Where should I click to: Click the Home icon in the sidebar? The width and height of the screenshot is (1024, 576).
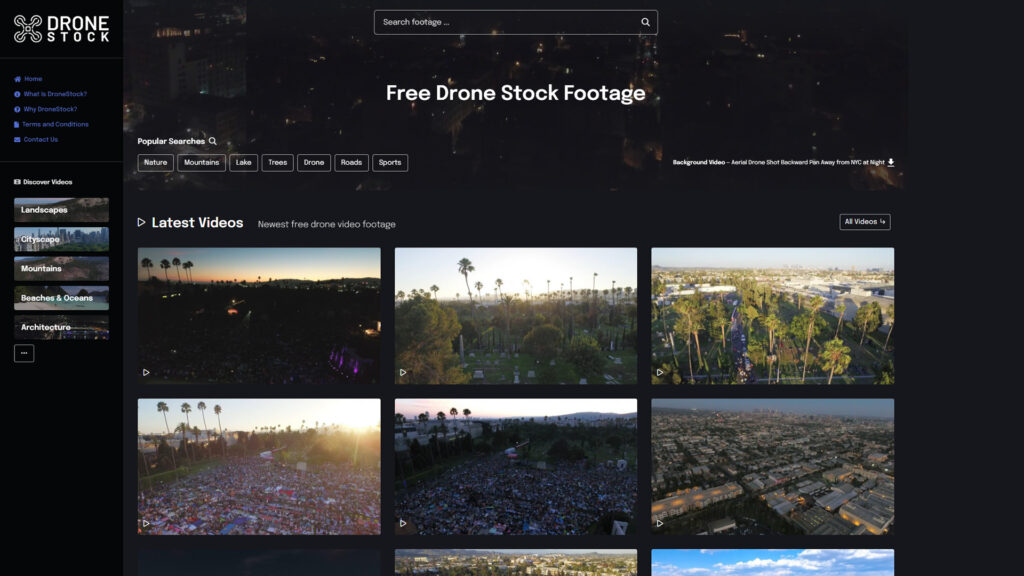(x=17, y=78)
